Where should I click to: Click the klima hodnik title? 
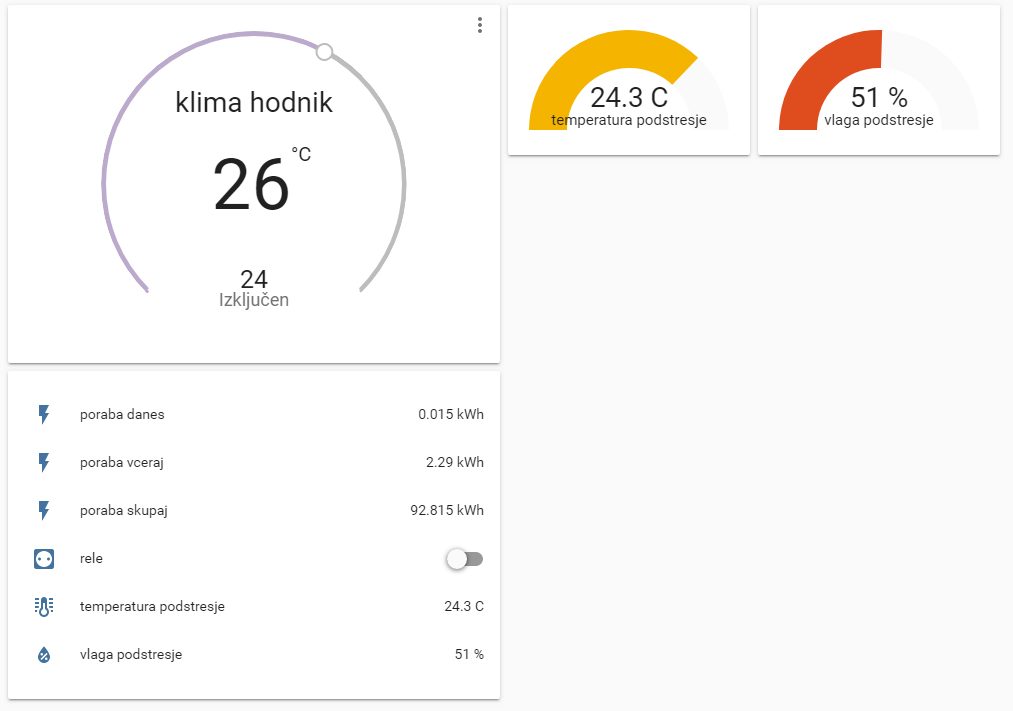pyautogui.click(x=254, y=102)
